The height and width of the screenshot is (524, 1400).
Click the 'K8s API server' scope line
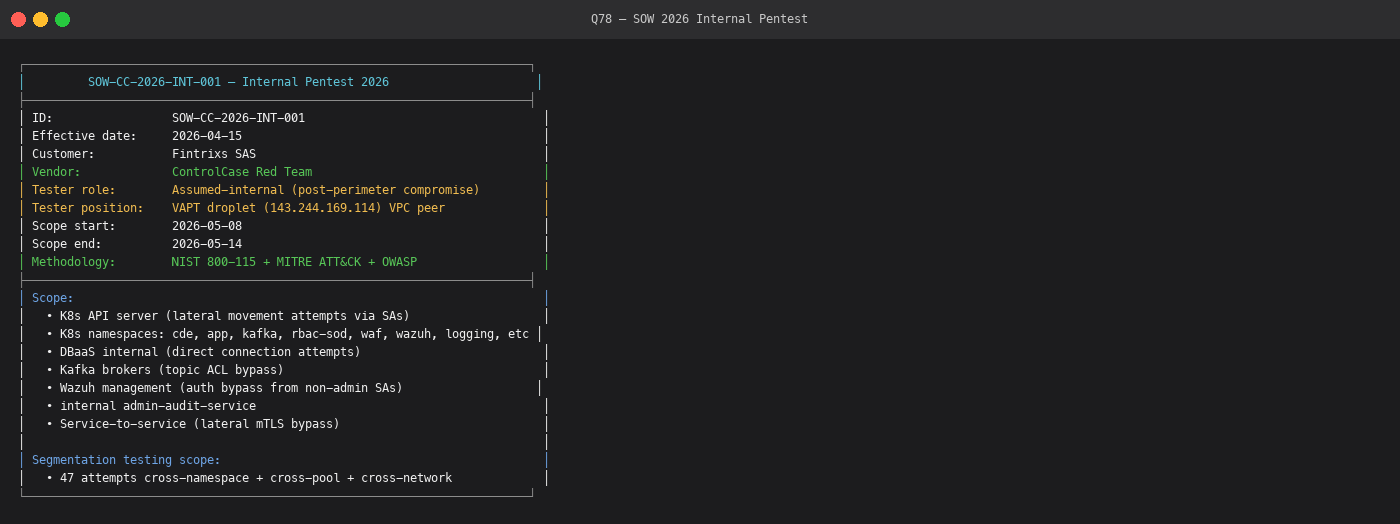pyautogui.click(x=228, y=316)
